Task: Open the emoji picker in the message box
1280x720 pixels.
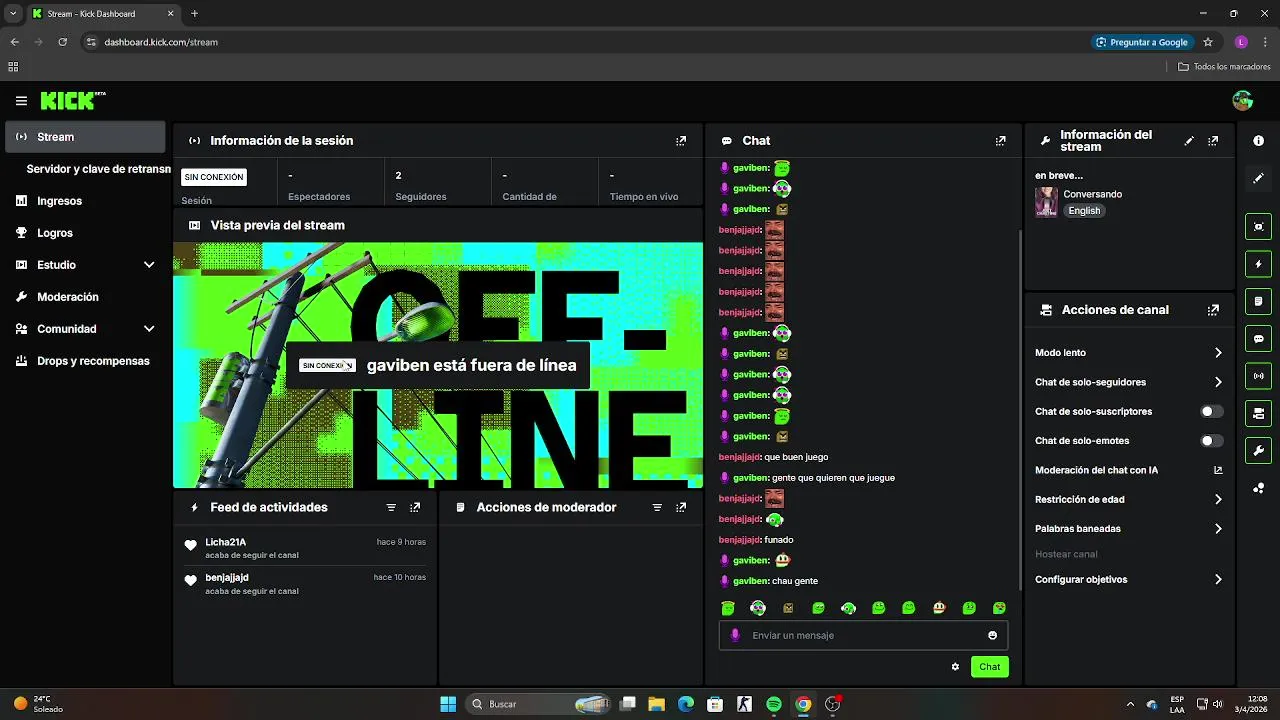Action: point(992,635)
